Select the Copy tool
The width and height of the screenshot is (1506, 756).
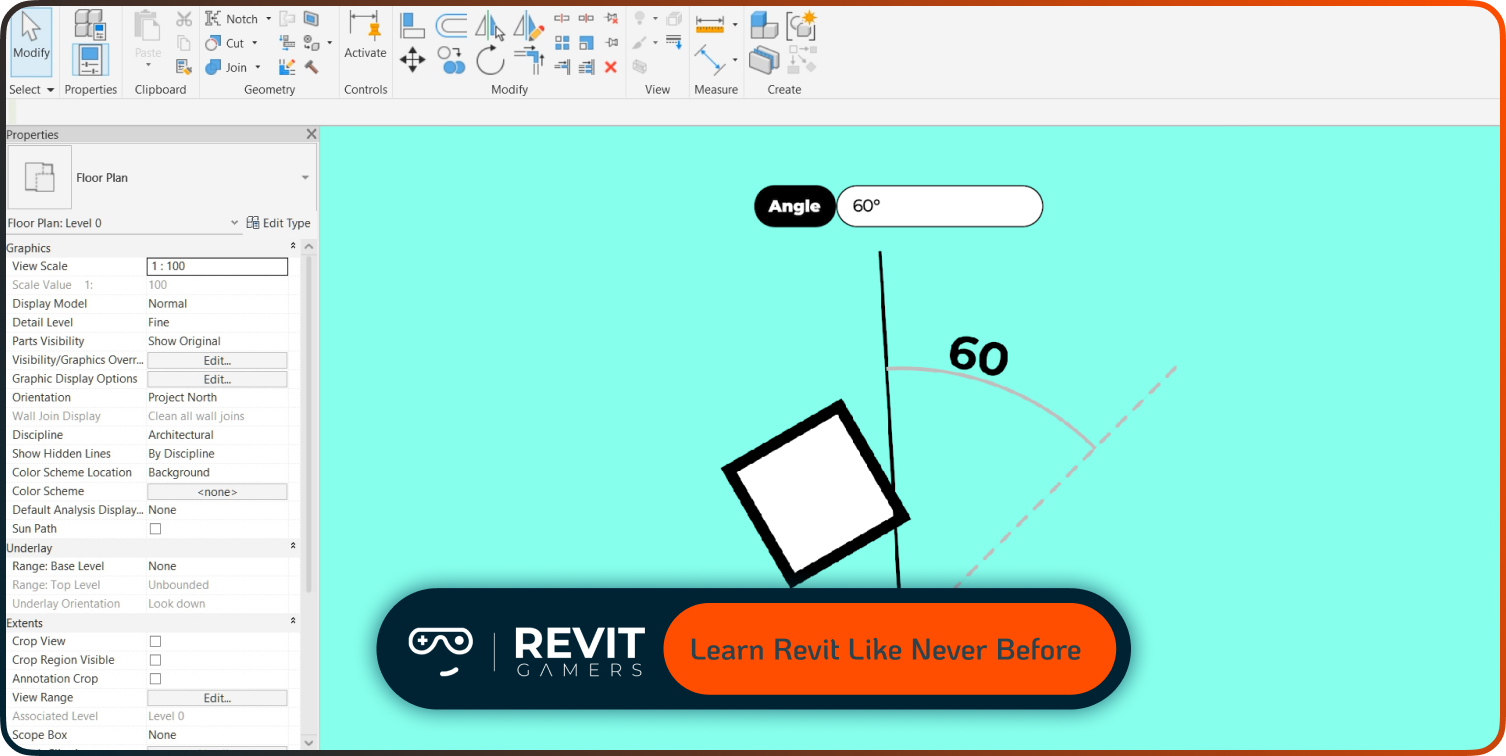(x=450, y=60)
